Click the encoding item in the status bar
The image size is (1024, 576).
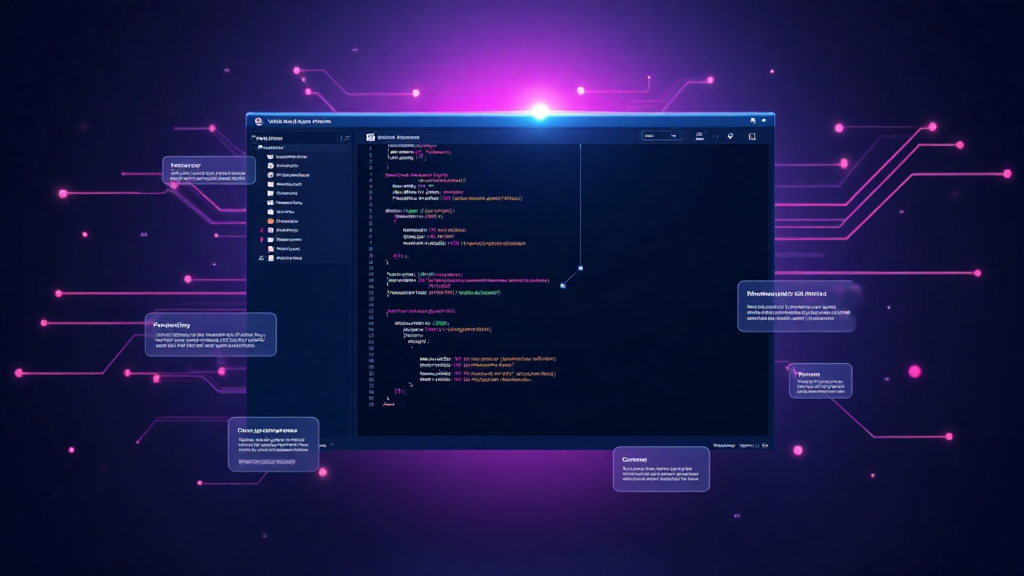pyautogui.click(x=750, y=444)
